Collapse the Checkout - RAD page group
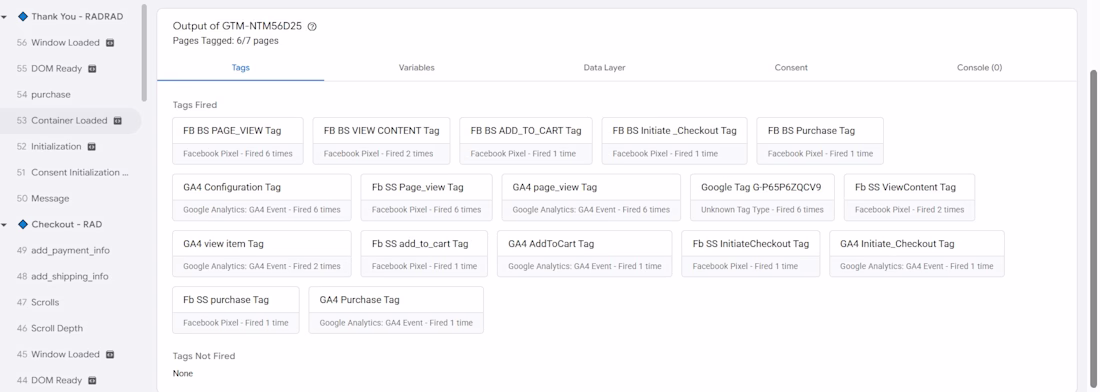 [x=5, y=225]
